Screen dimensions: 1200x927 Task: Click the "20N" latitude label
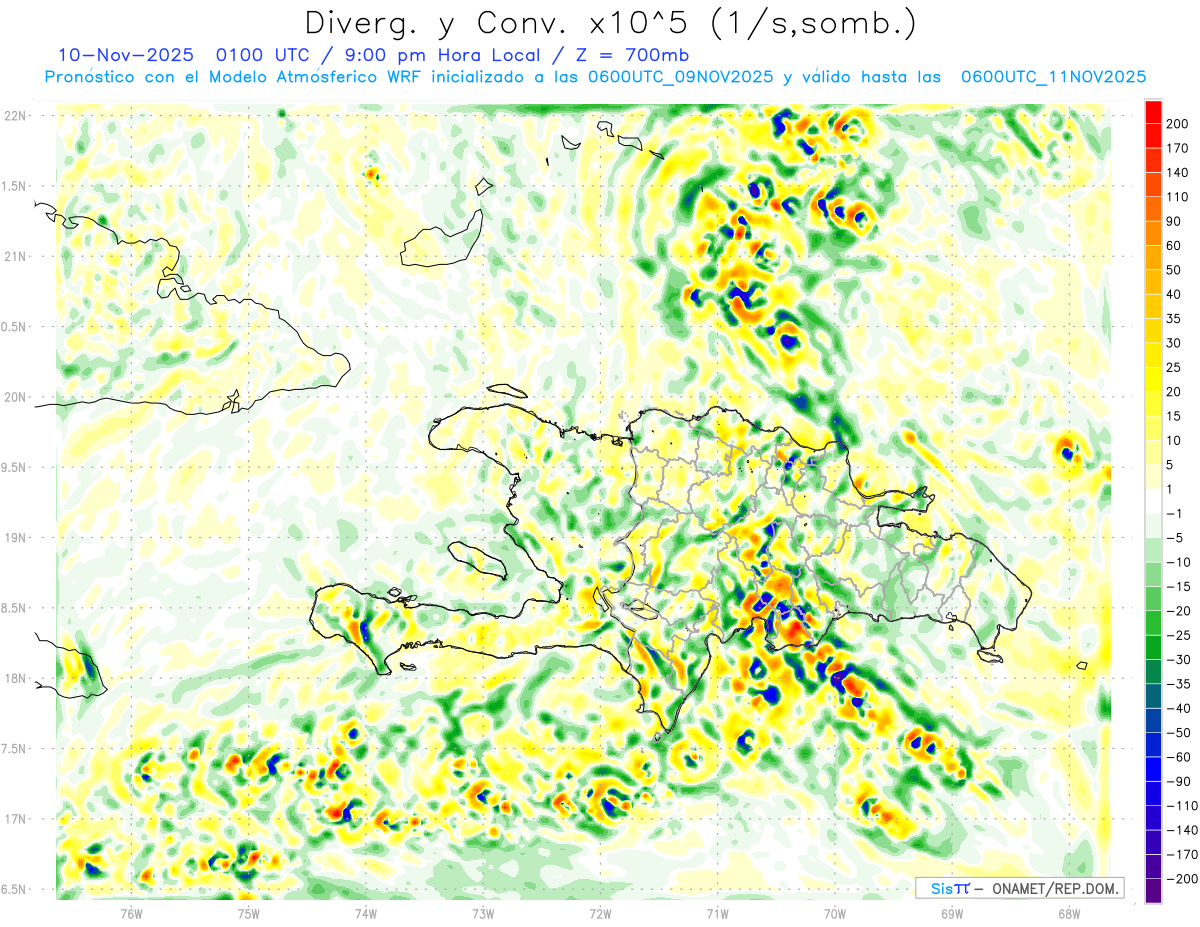pos(15,397)
